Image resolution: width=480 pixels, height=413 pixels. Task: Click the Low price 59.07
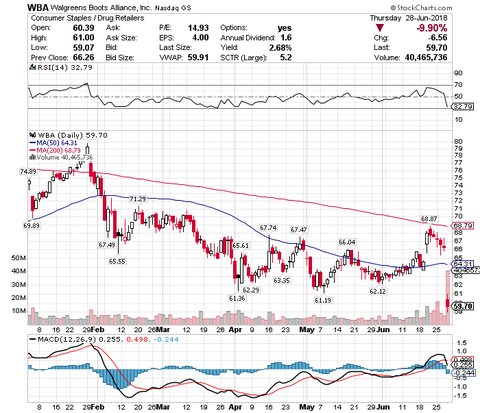click(84, 48)
